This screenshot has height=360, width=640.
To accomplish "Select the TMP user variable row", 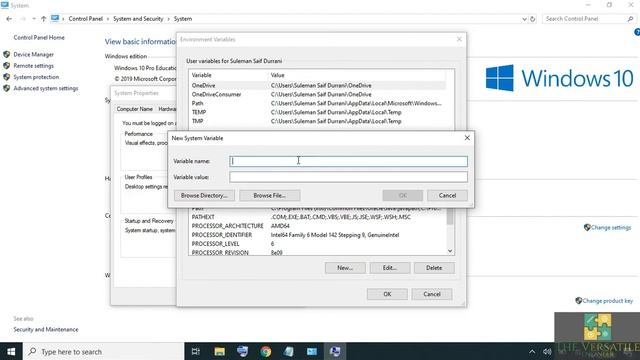I will click(x=318, y=121).
